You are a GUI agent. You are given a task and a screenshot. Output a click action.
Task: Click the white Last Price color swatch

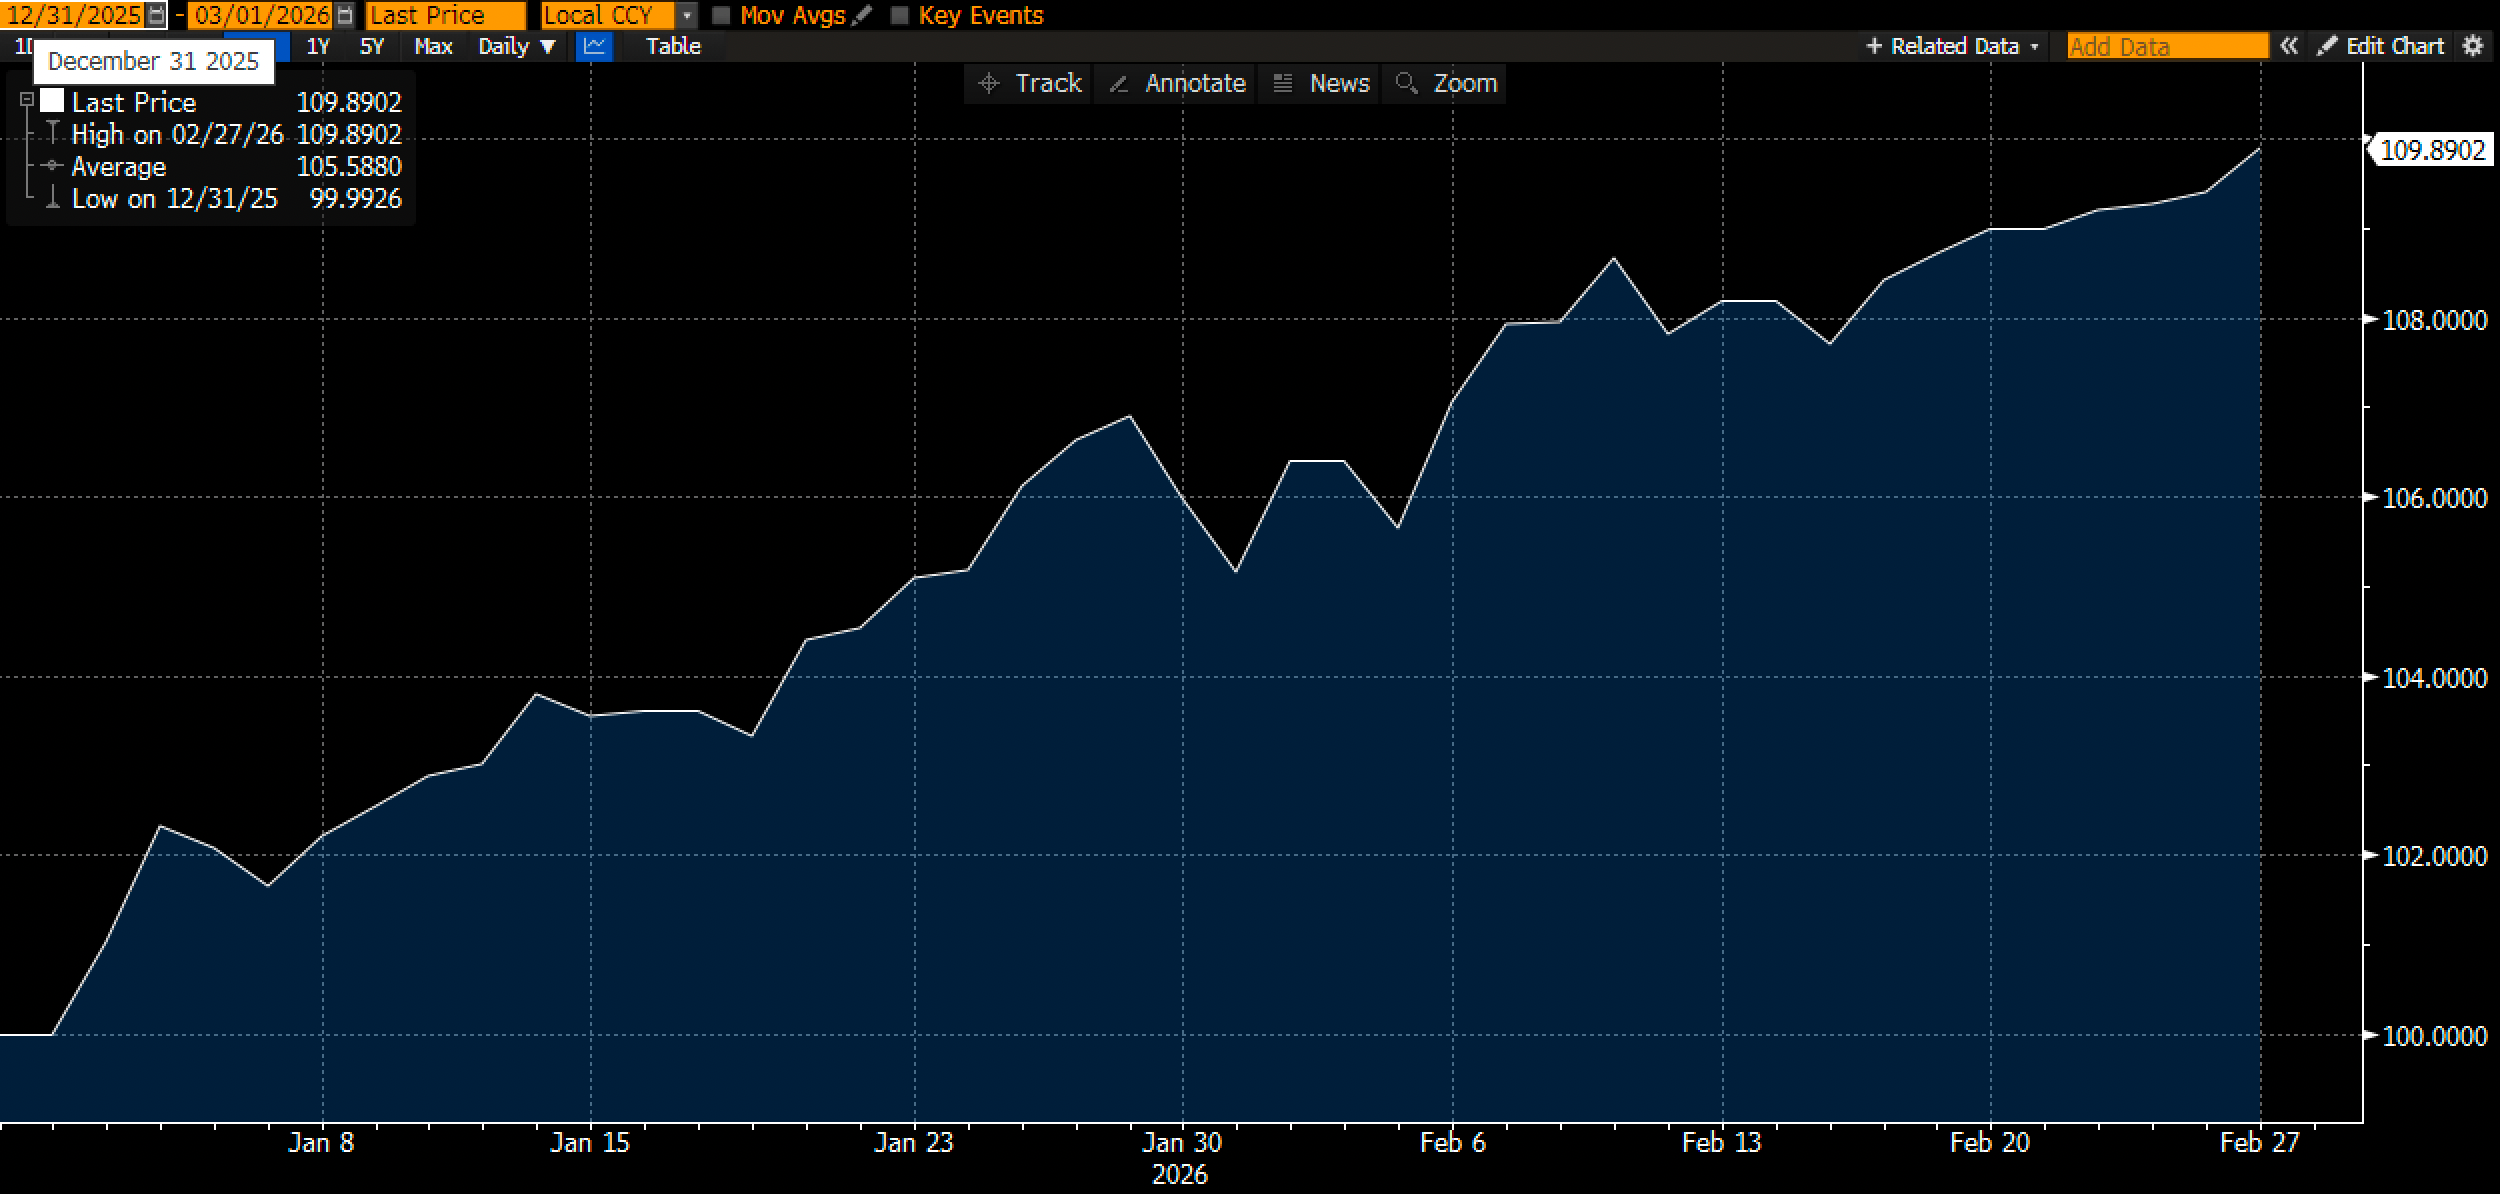pos(52,101)
